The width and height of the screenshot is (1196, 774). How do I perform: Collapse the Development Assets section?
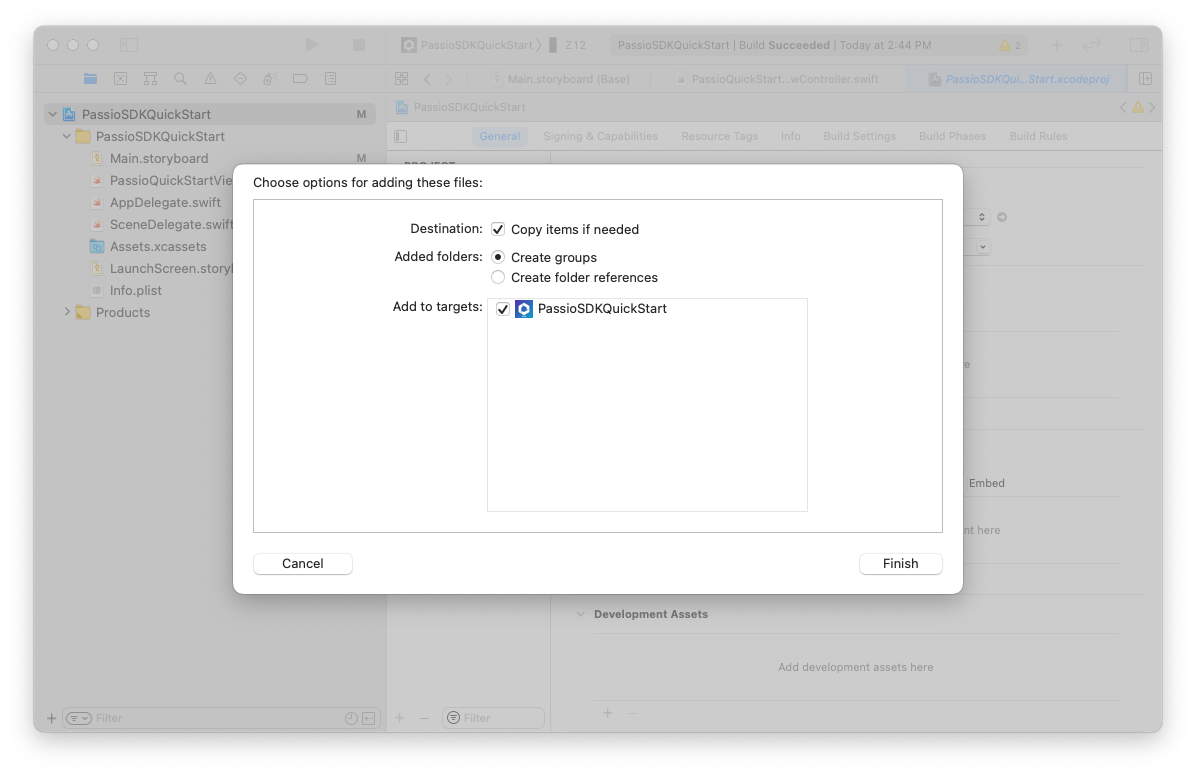click(580, 614)
